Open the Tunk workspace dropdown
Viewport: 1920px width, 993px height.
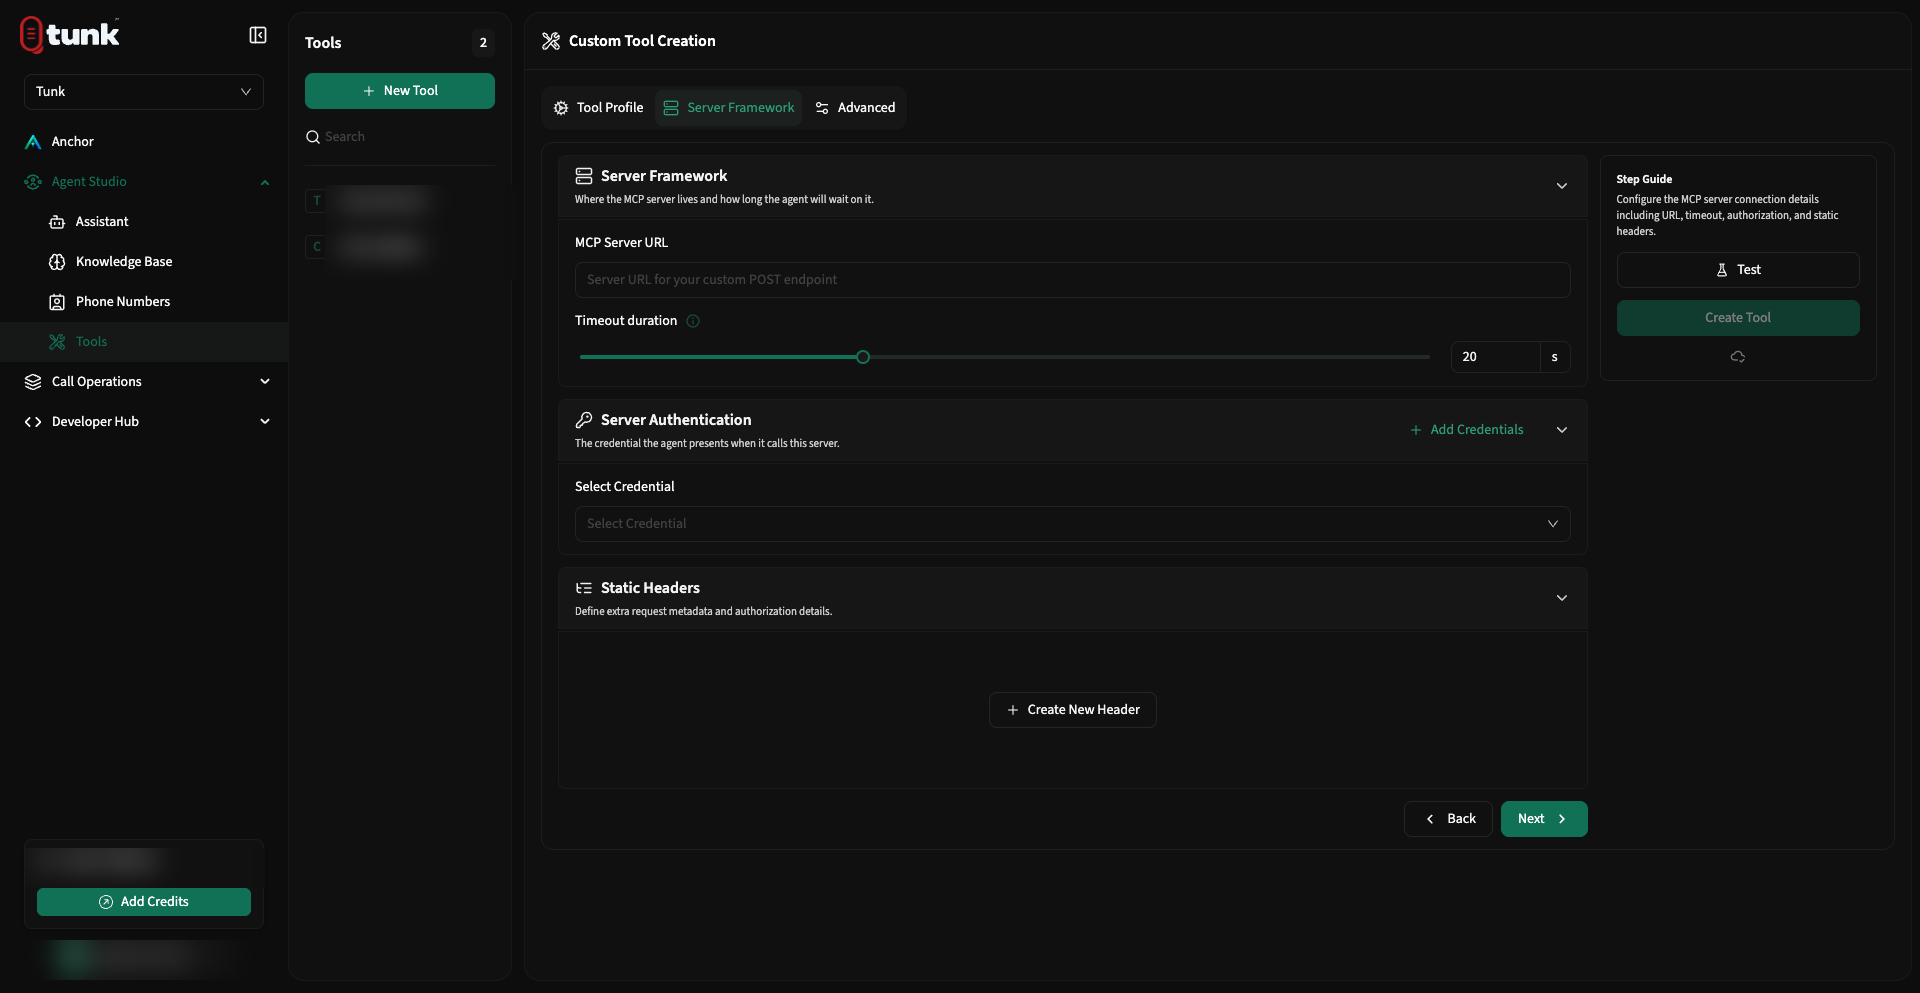pyautogui.click(x=144, y=92)
